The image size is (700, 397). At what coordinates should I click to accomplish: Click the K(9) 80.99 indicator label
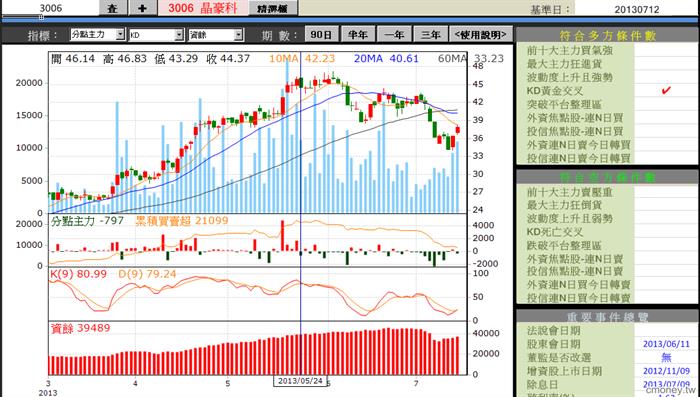click(x=79, y=274)
